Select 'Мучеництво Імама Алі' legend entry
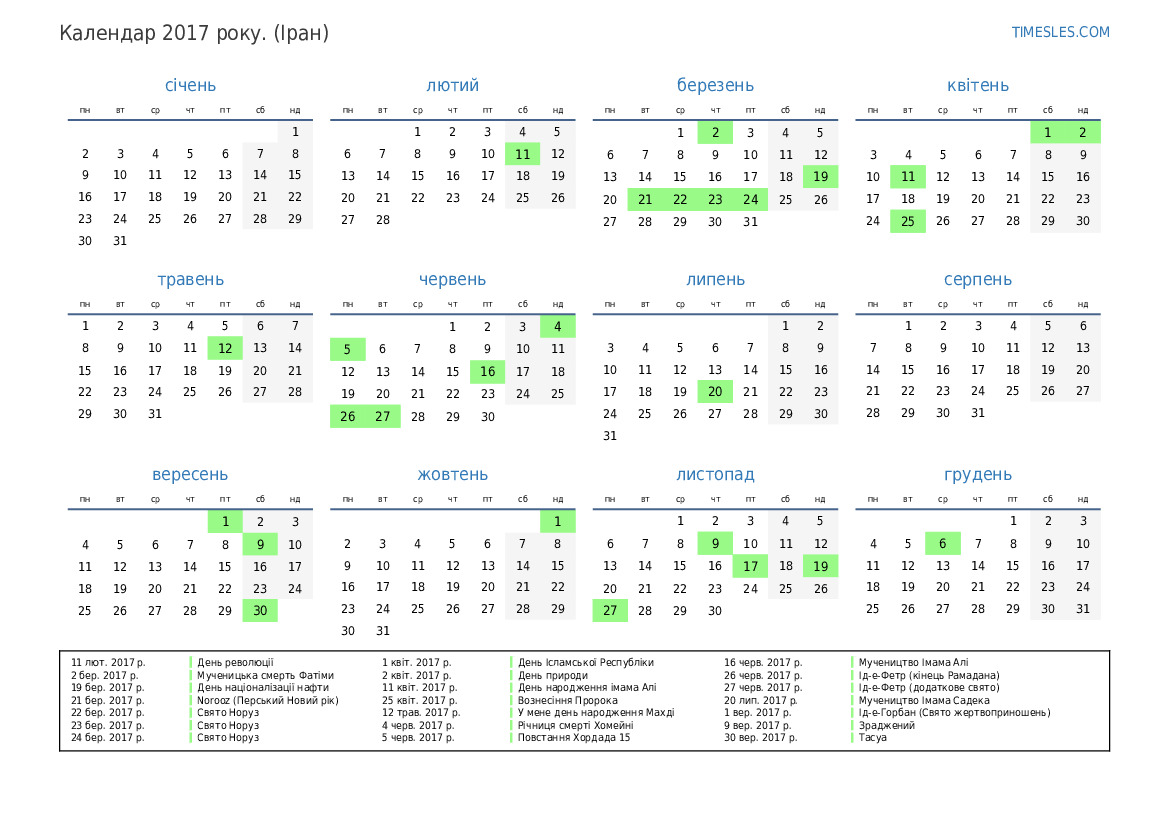 coord(913,662)
